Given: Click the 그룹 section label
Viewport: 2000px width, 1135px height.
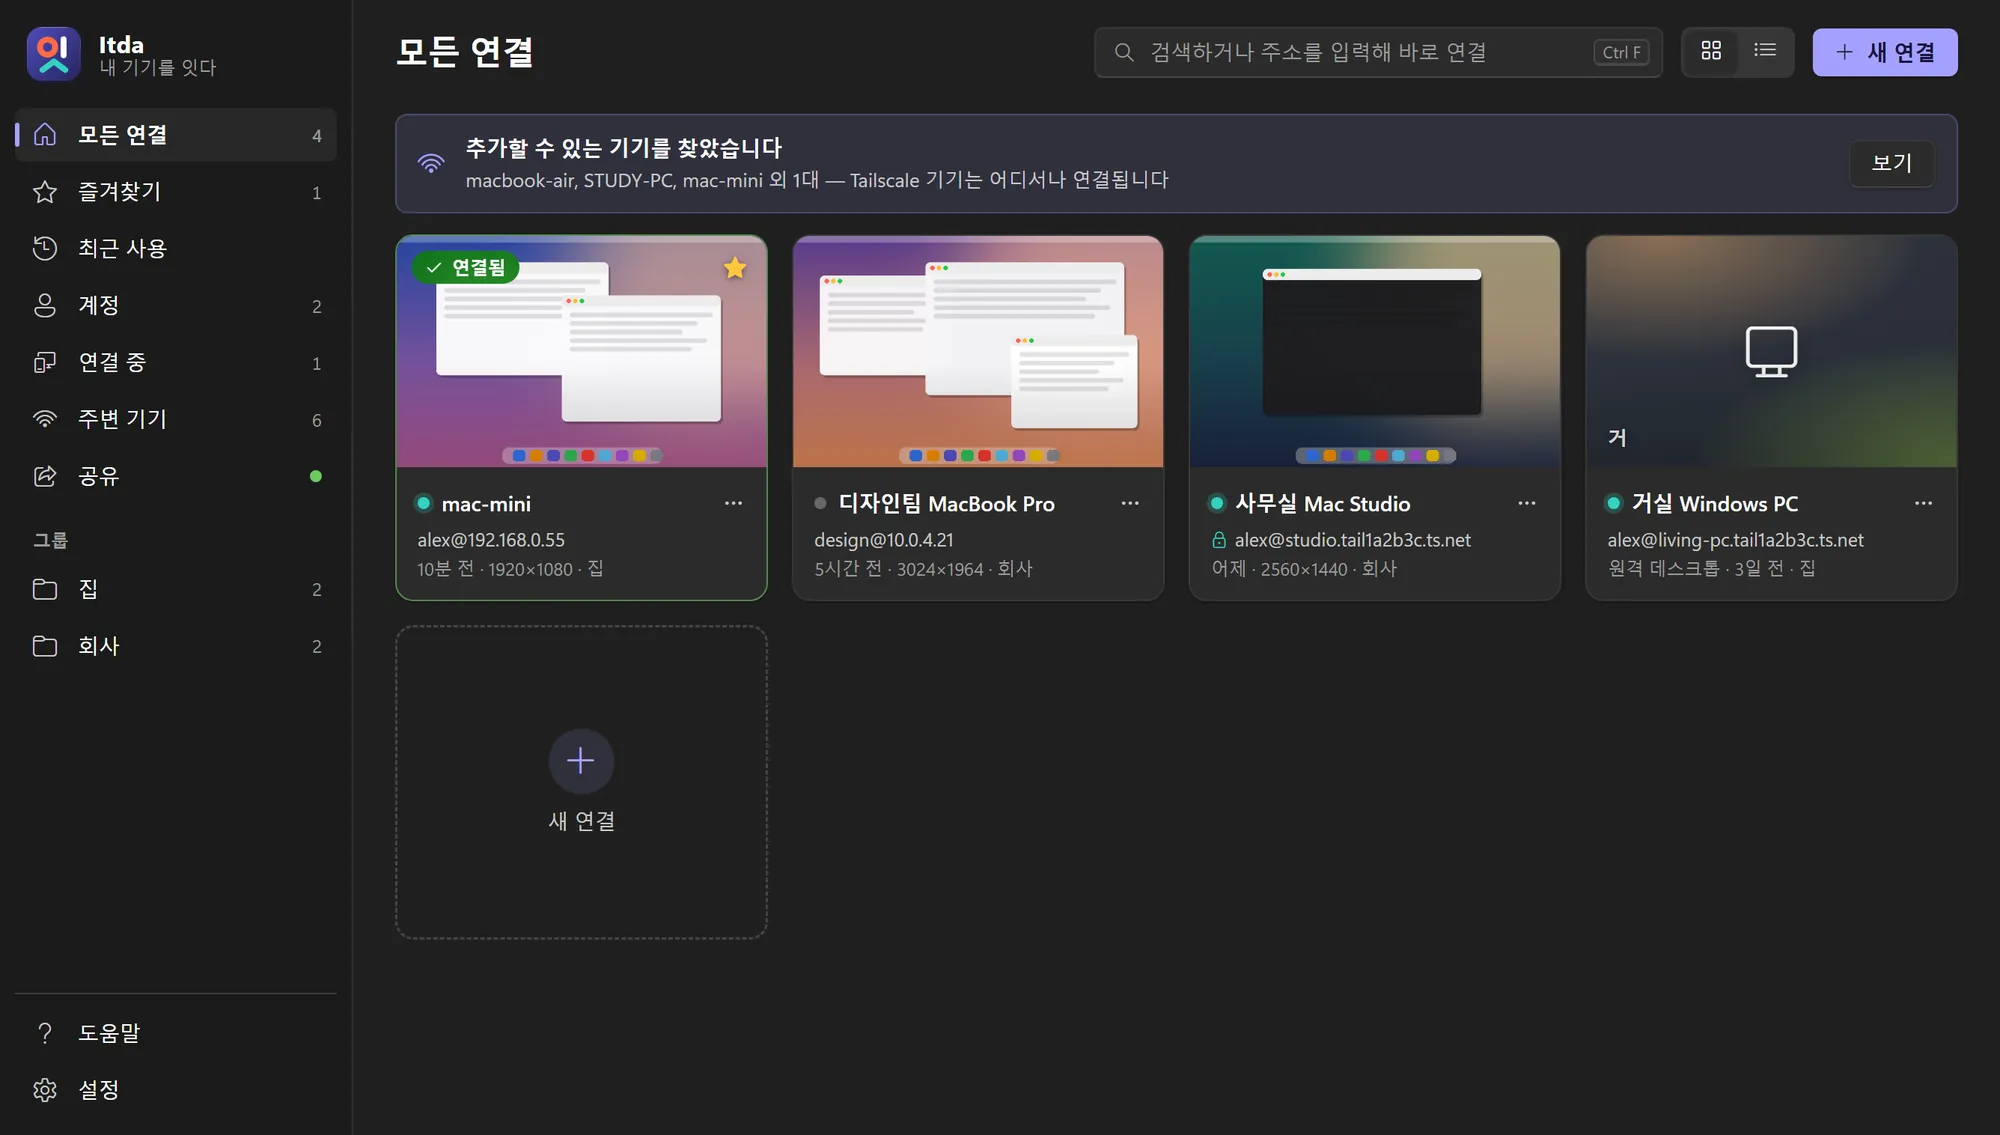Looking at the screenshot, I should [50, 540].
